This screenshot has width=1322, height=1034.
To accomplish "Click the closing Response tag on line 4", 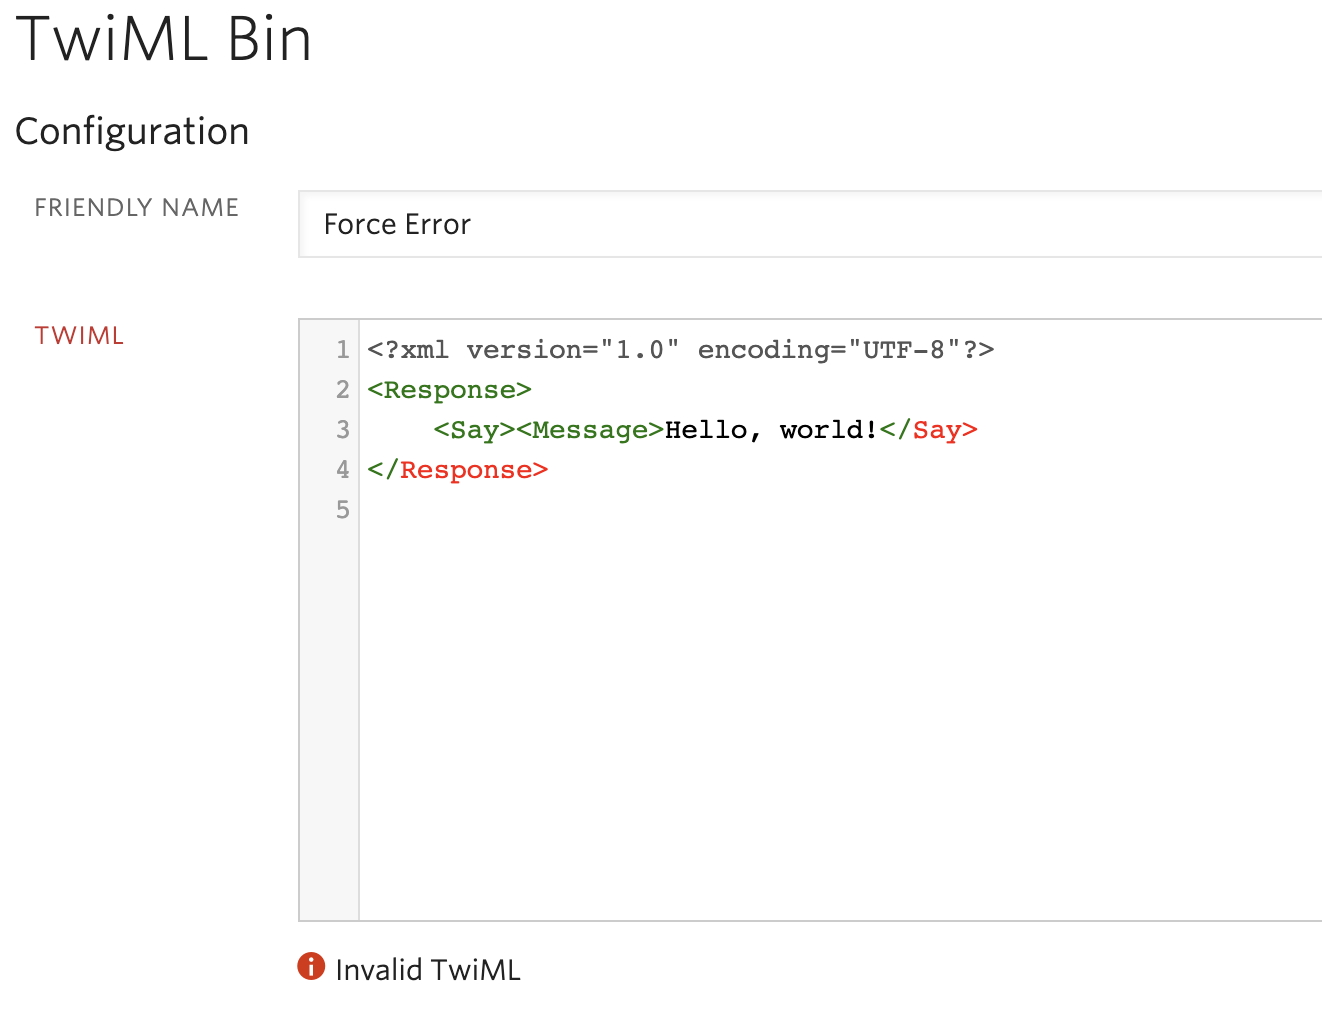I will coord(457,470).
